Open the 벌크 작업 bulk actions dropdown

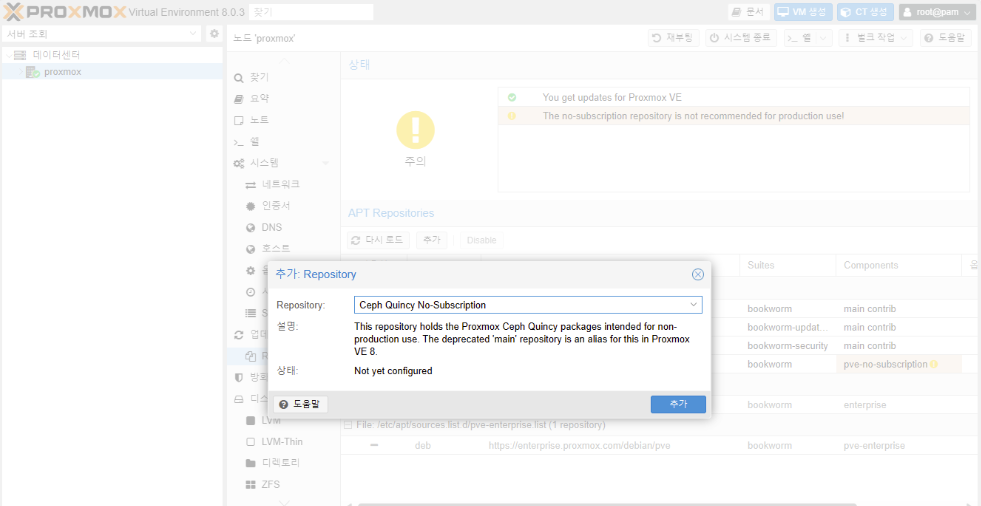pyautogui.click(x=875, y=38)
